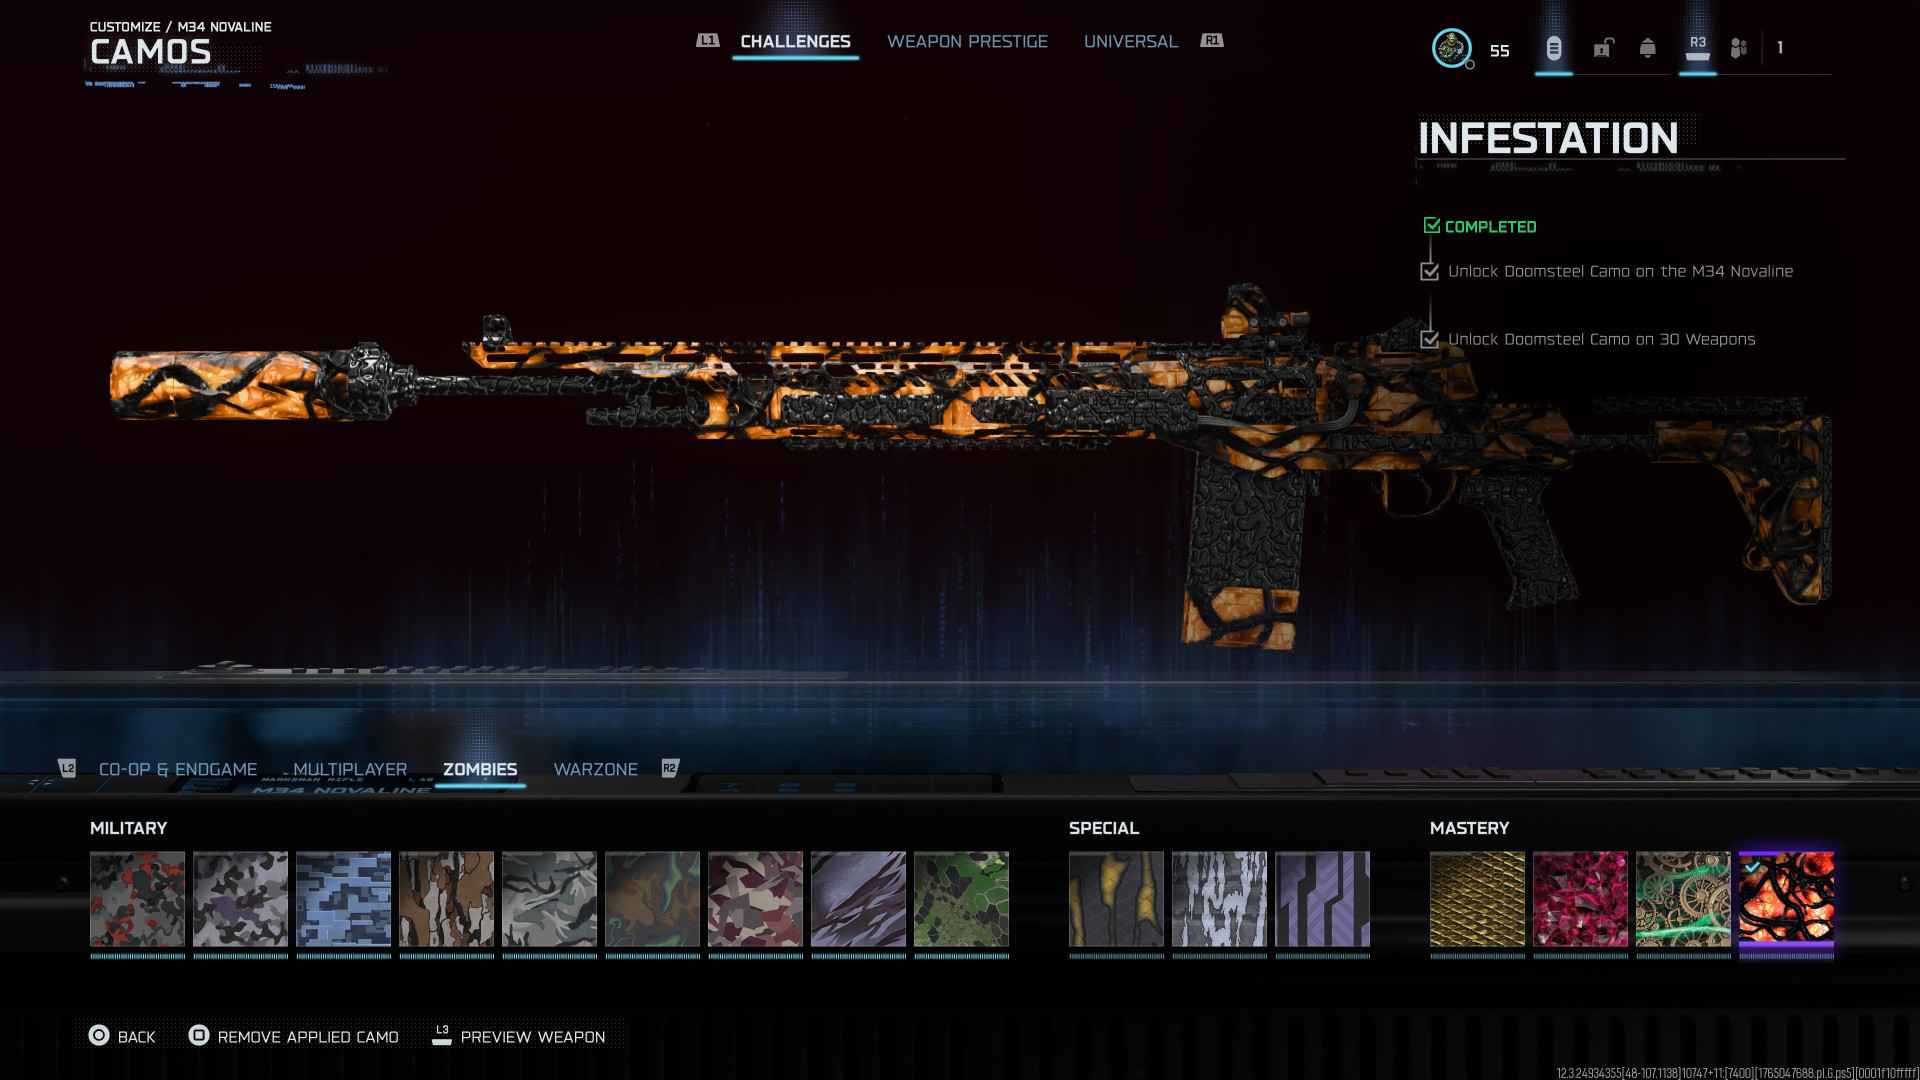
Task: Click the R1 bumper icon
Action: pyautogui.click(x=1212, y=41)
